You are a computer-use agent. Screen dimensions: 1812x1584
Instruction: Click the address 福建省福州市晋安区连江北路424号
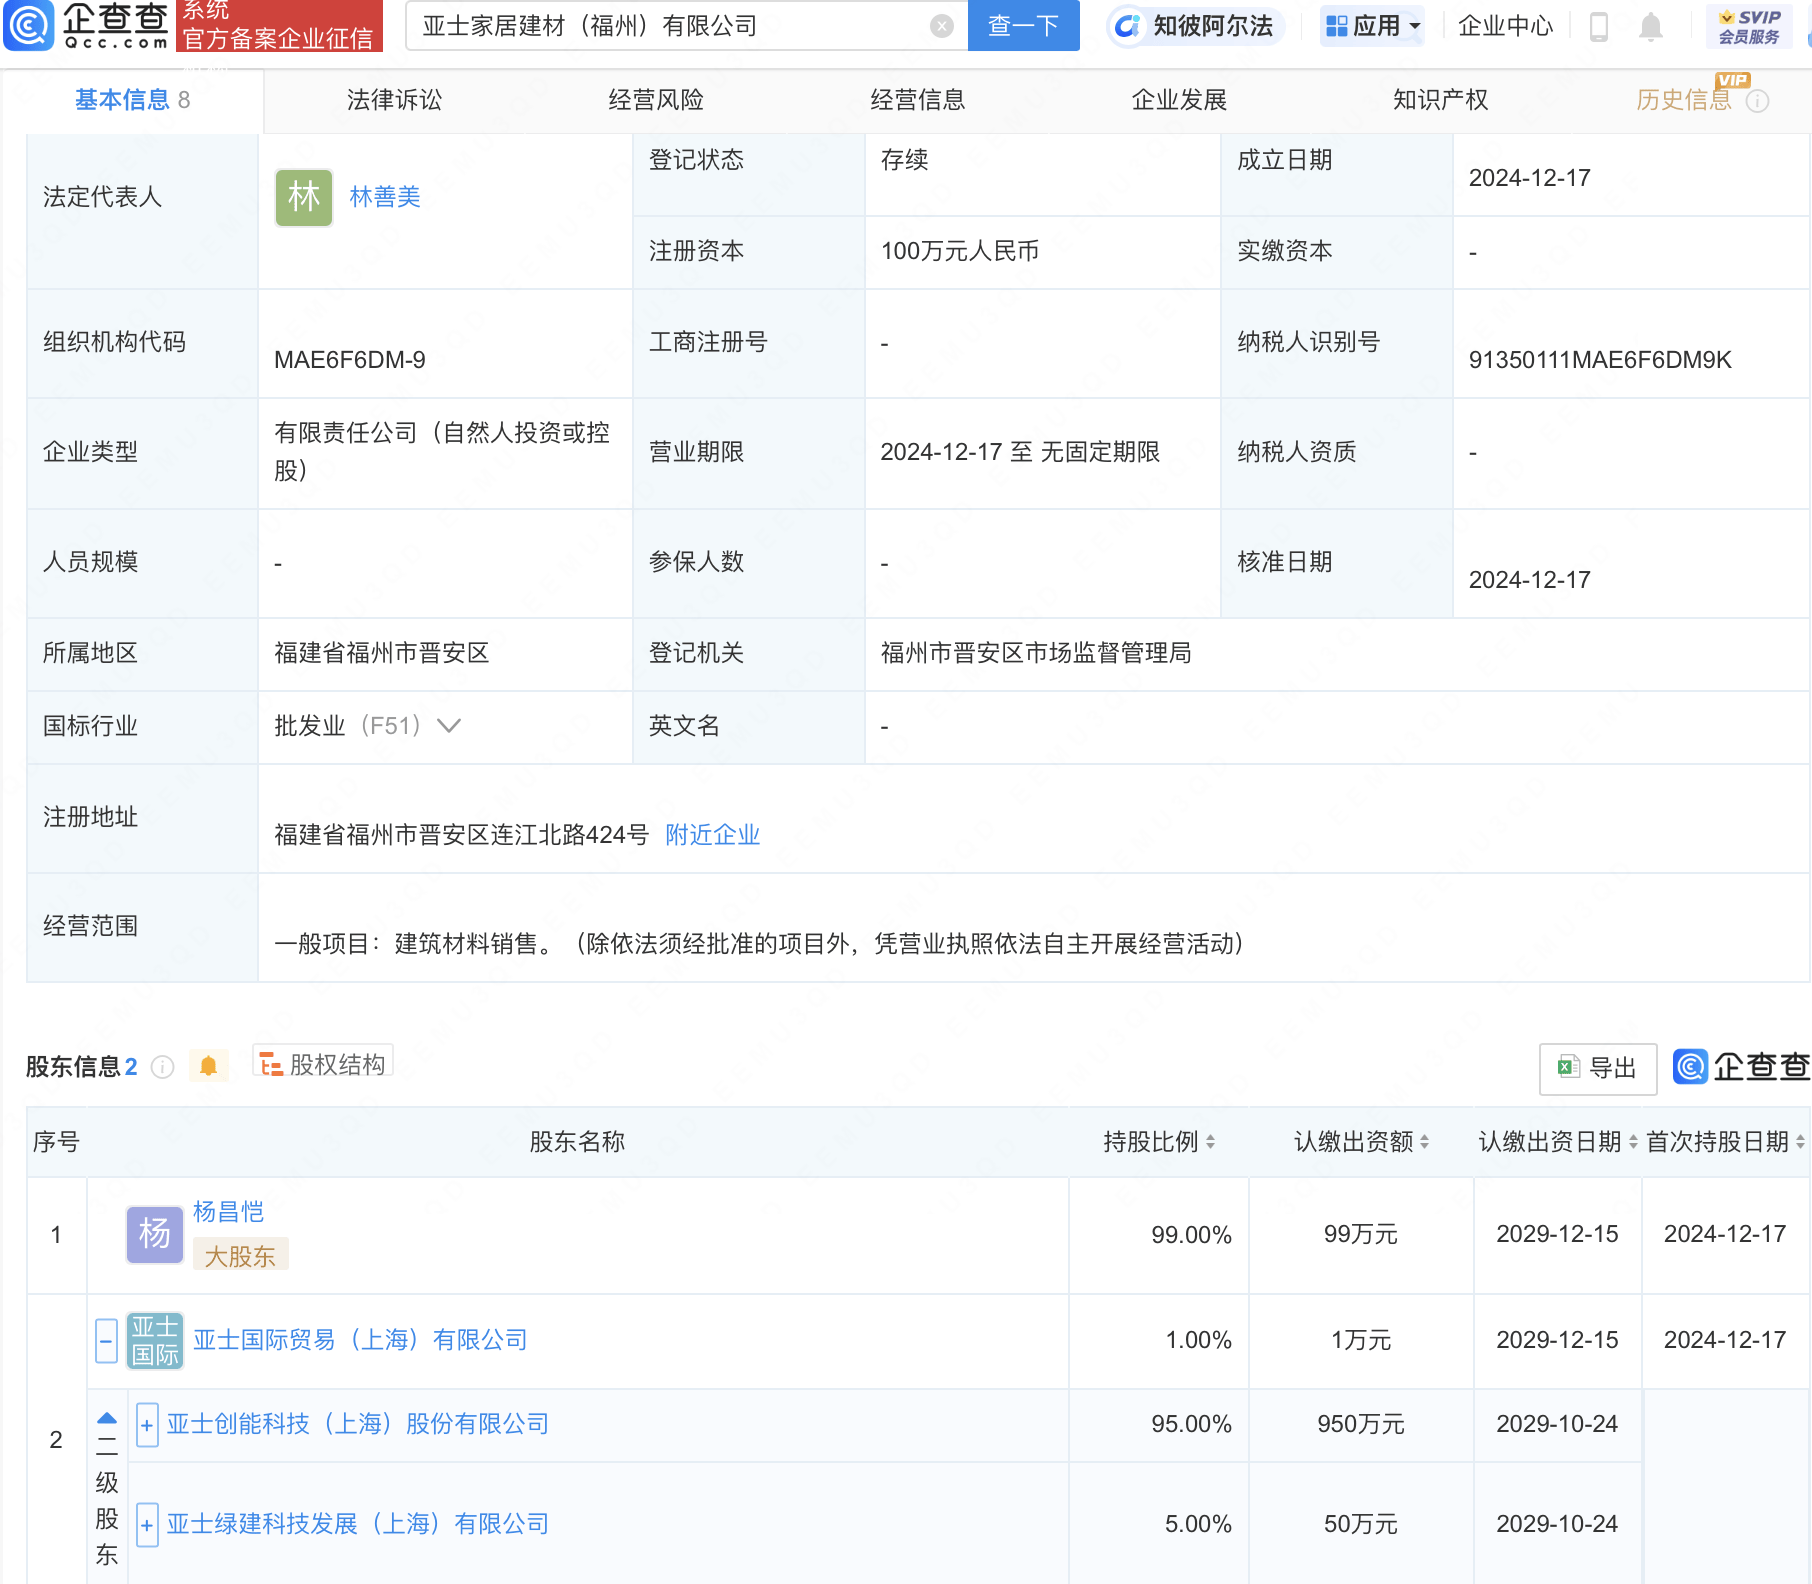(462, 835)
